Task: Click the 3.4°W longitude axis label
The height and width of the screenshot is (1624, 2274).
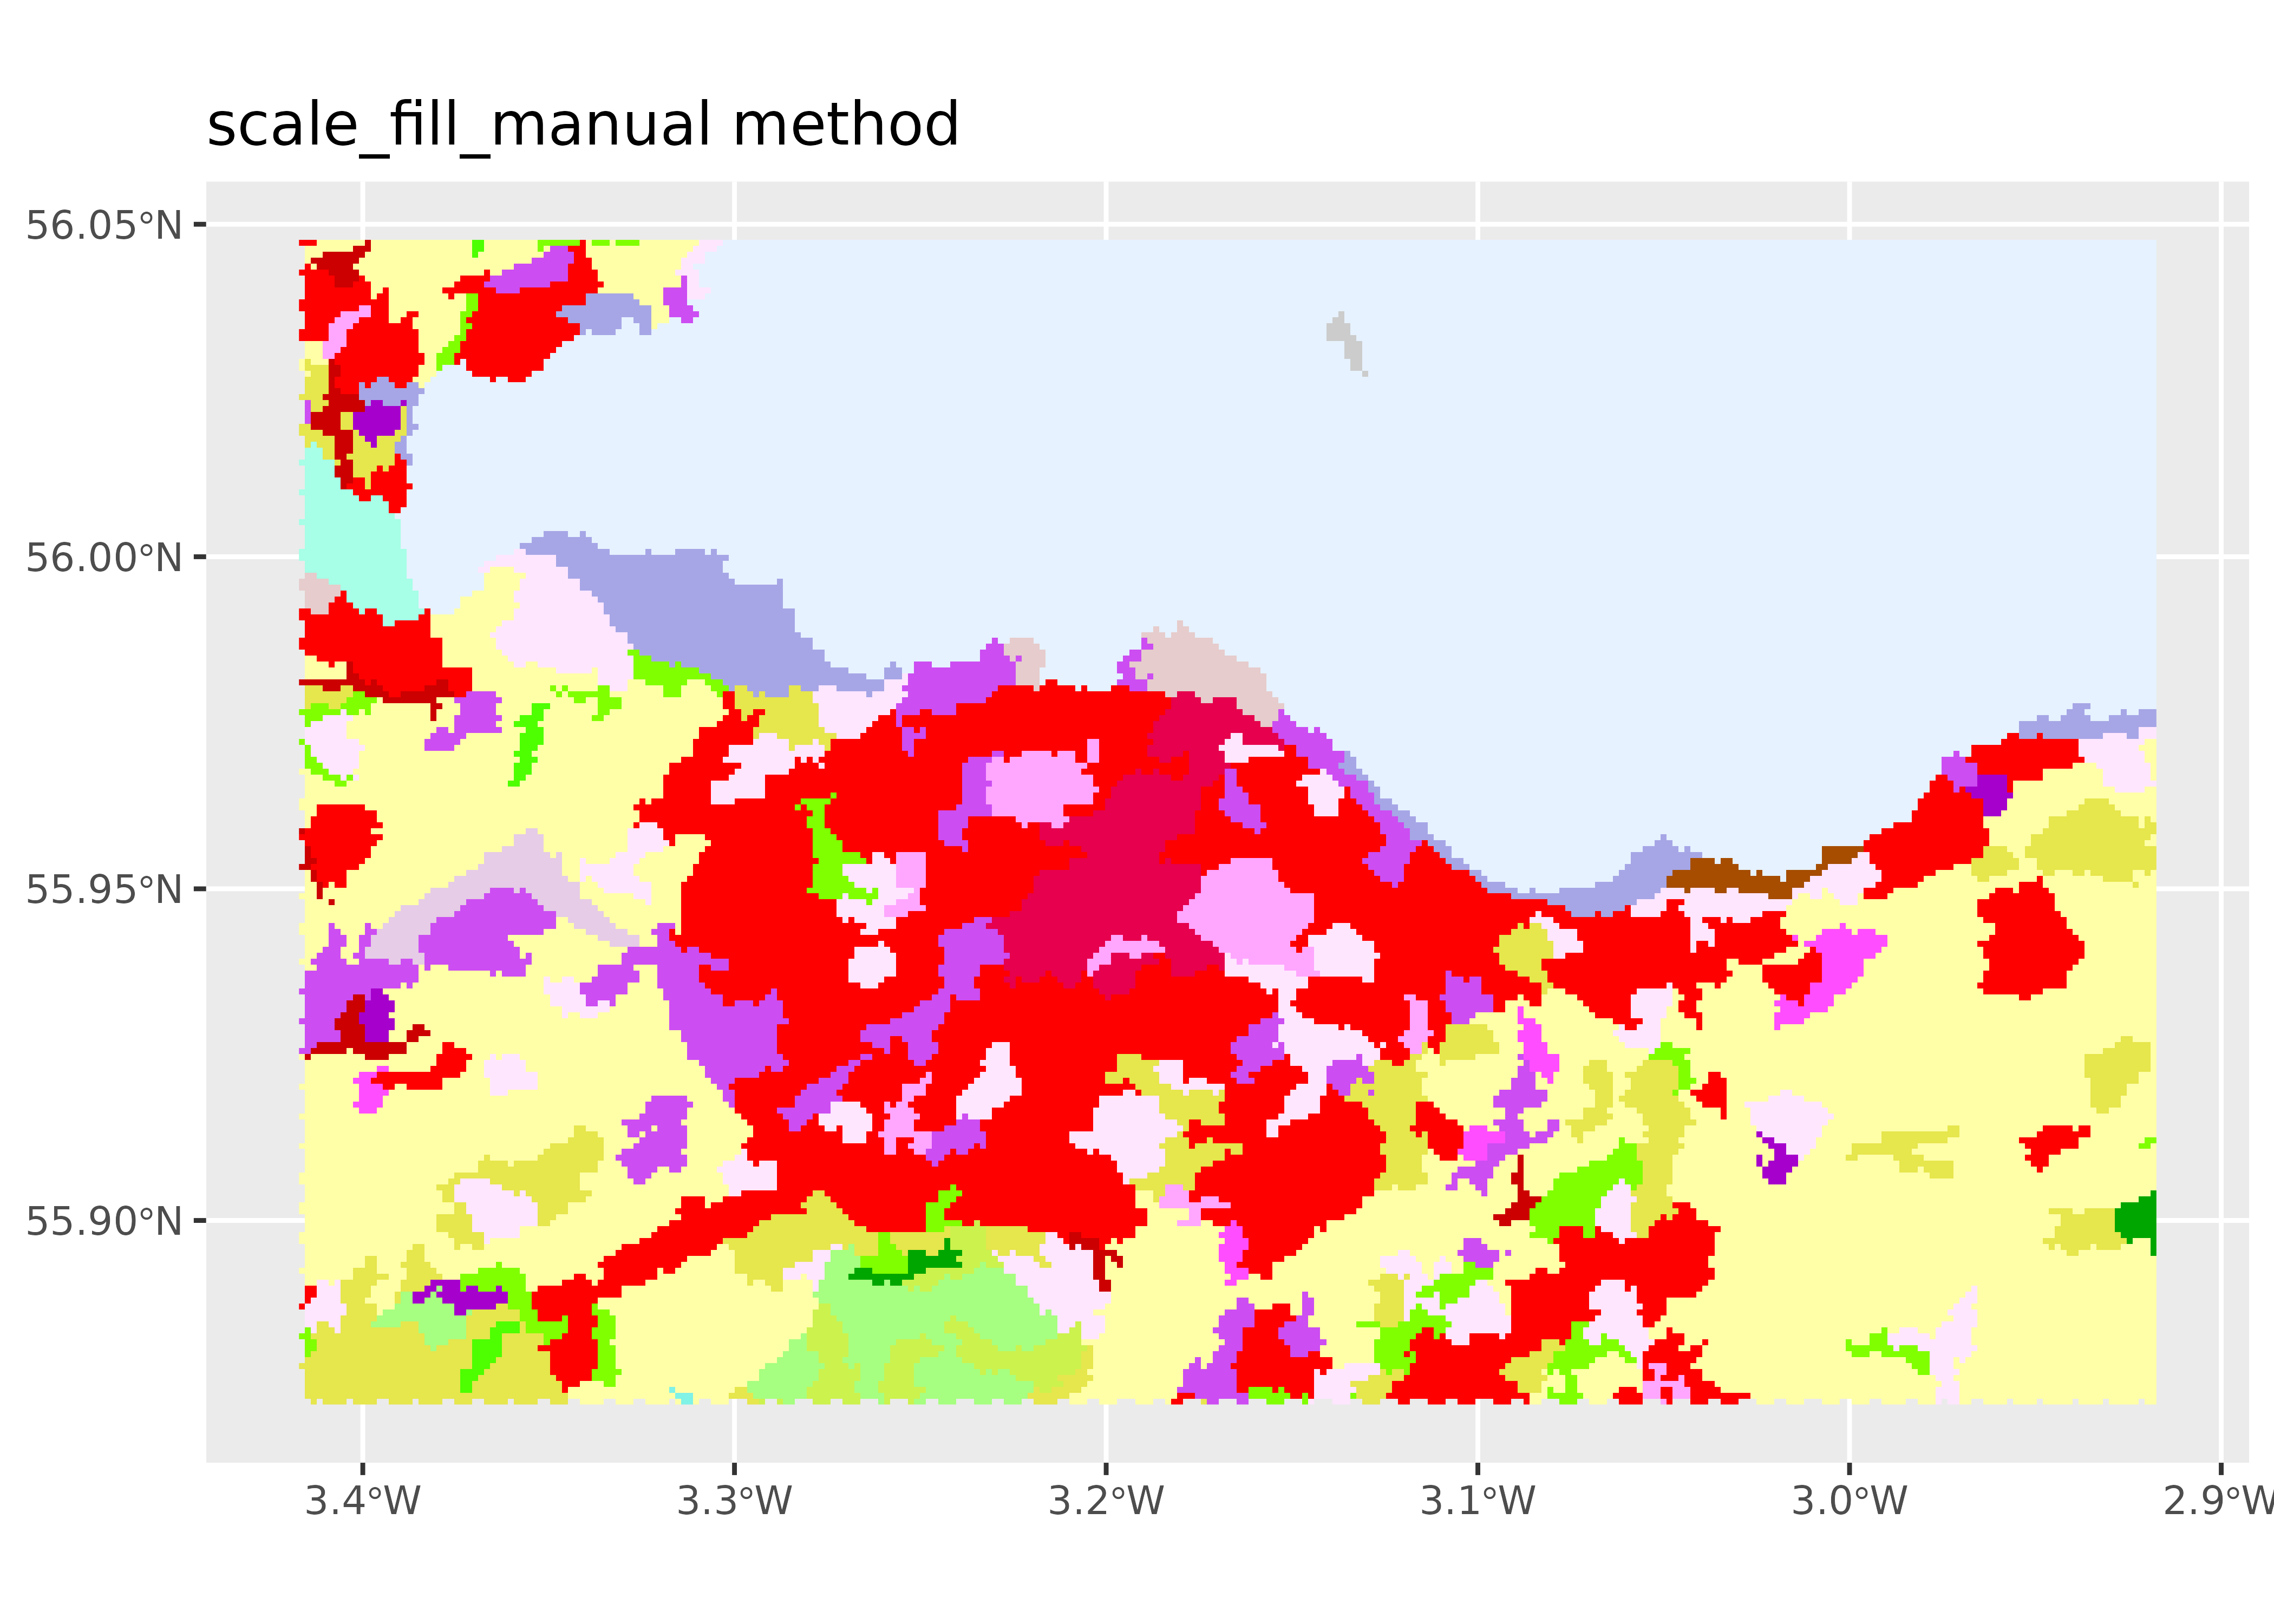Action: 362,1501
